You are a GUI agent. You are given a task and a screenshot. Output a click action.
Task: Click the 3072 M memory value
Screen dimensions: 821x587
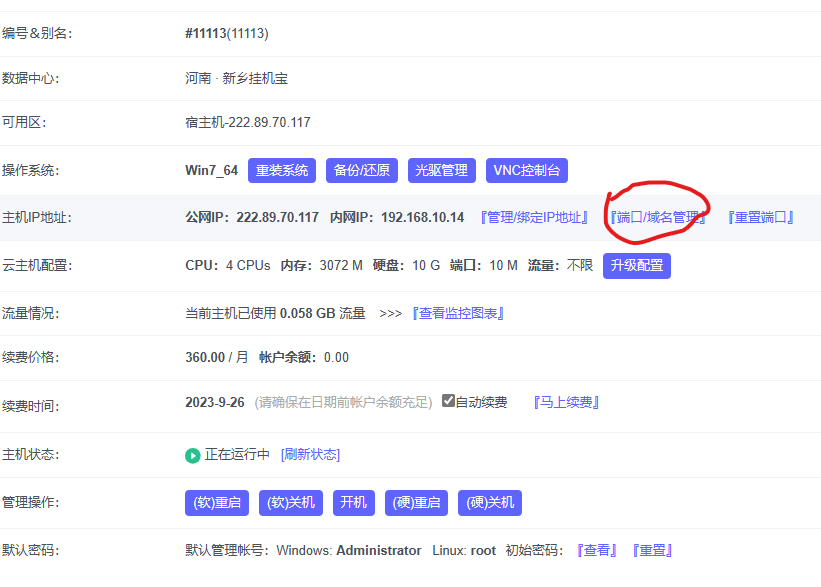[x=341, y=265]
